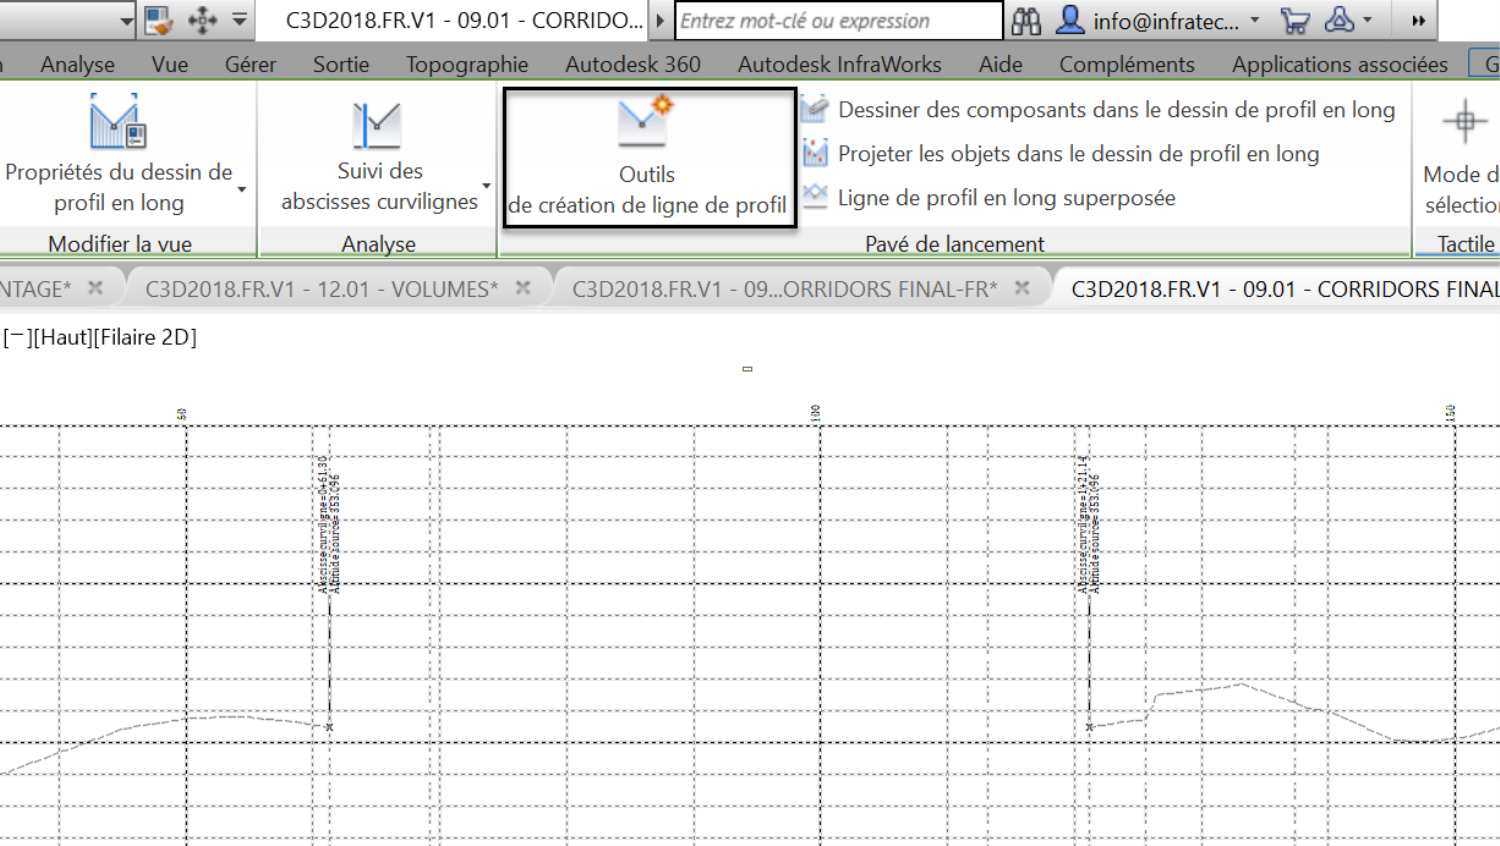The width and height of the screenshot is (1500, 846).
Task: Close the drawing tab ending in NTAGE*
Action: tap(95, 288)
